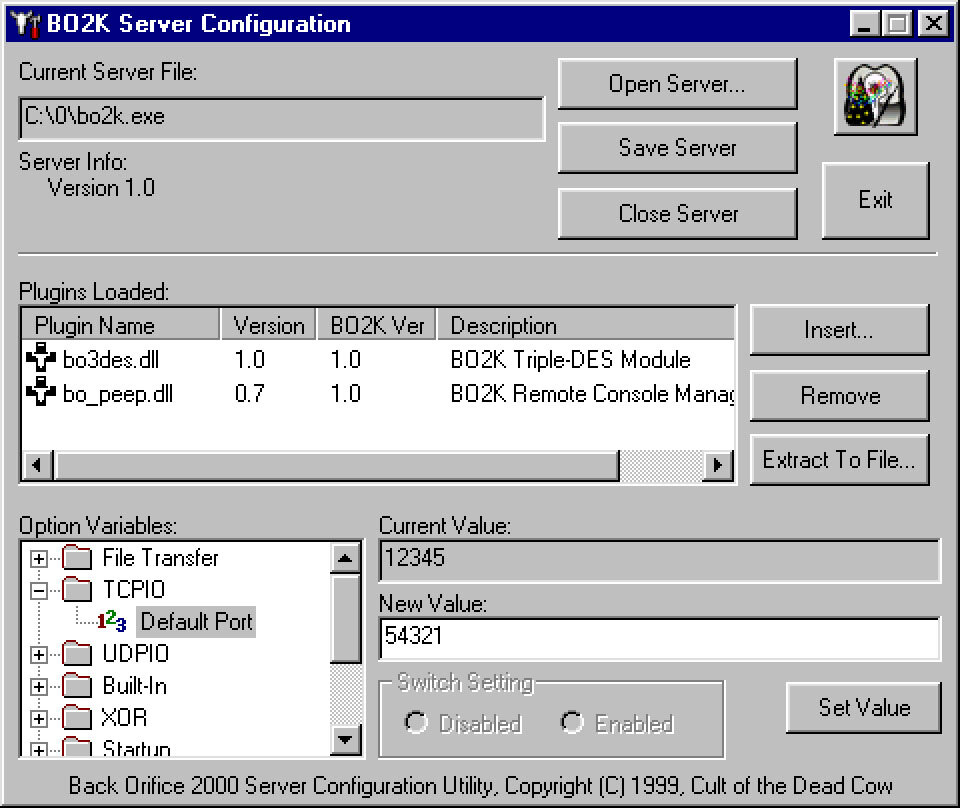
Task: Sort plugins by Plugin Name column header
Action: point(120,325)
